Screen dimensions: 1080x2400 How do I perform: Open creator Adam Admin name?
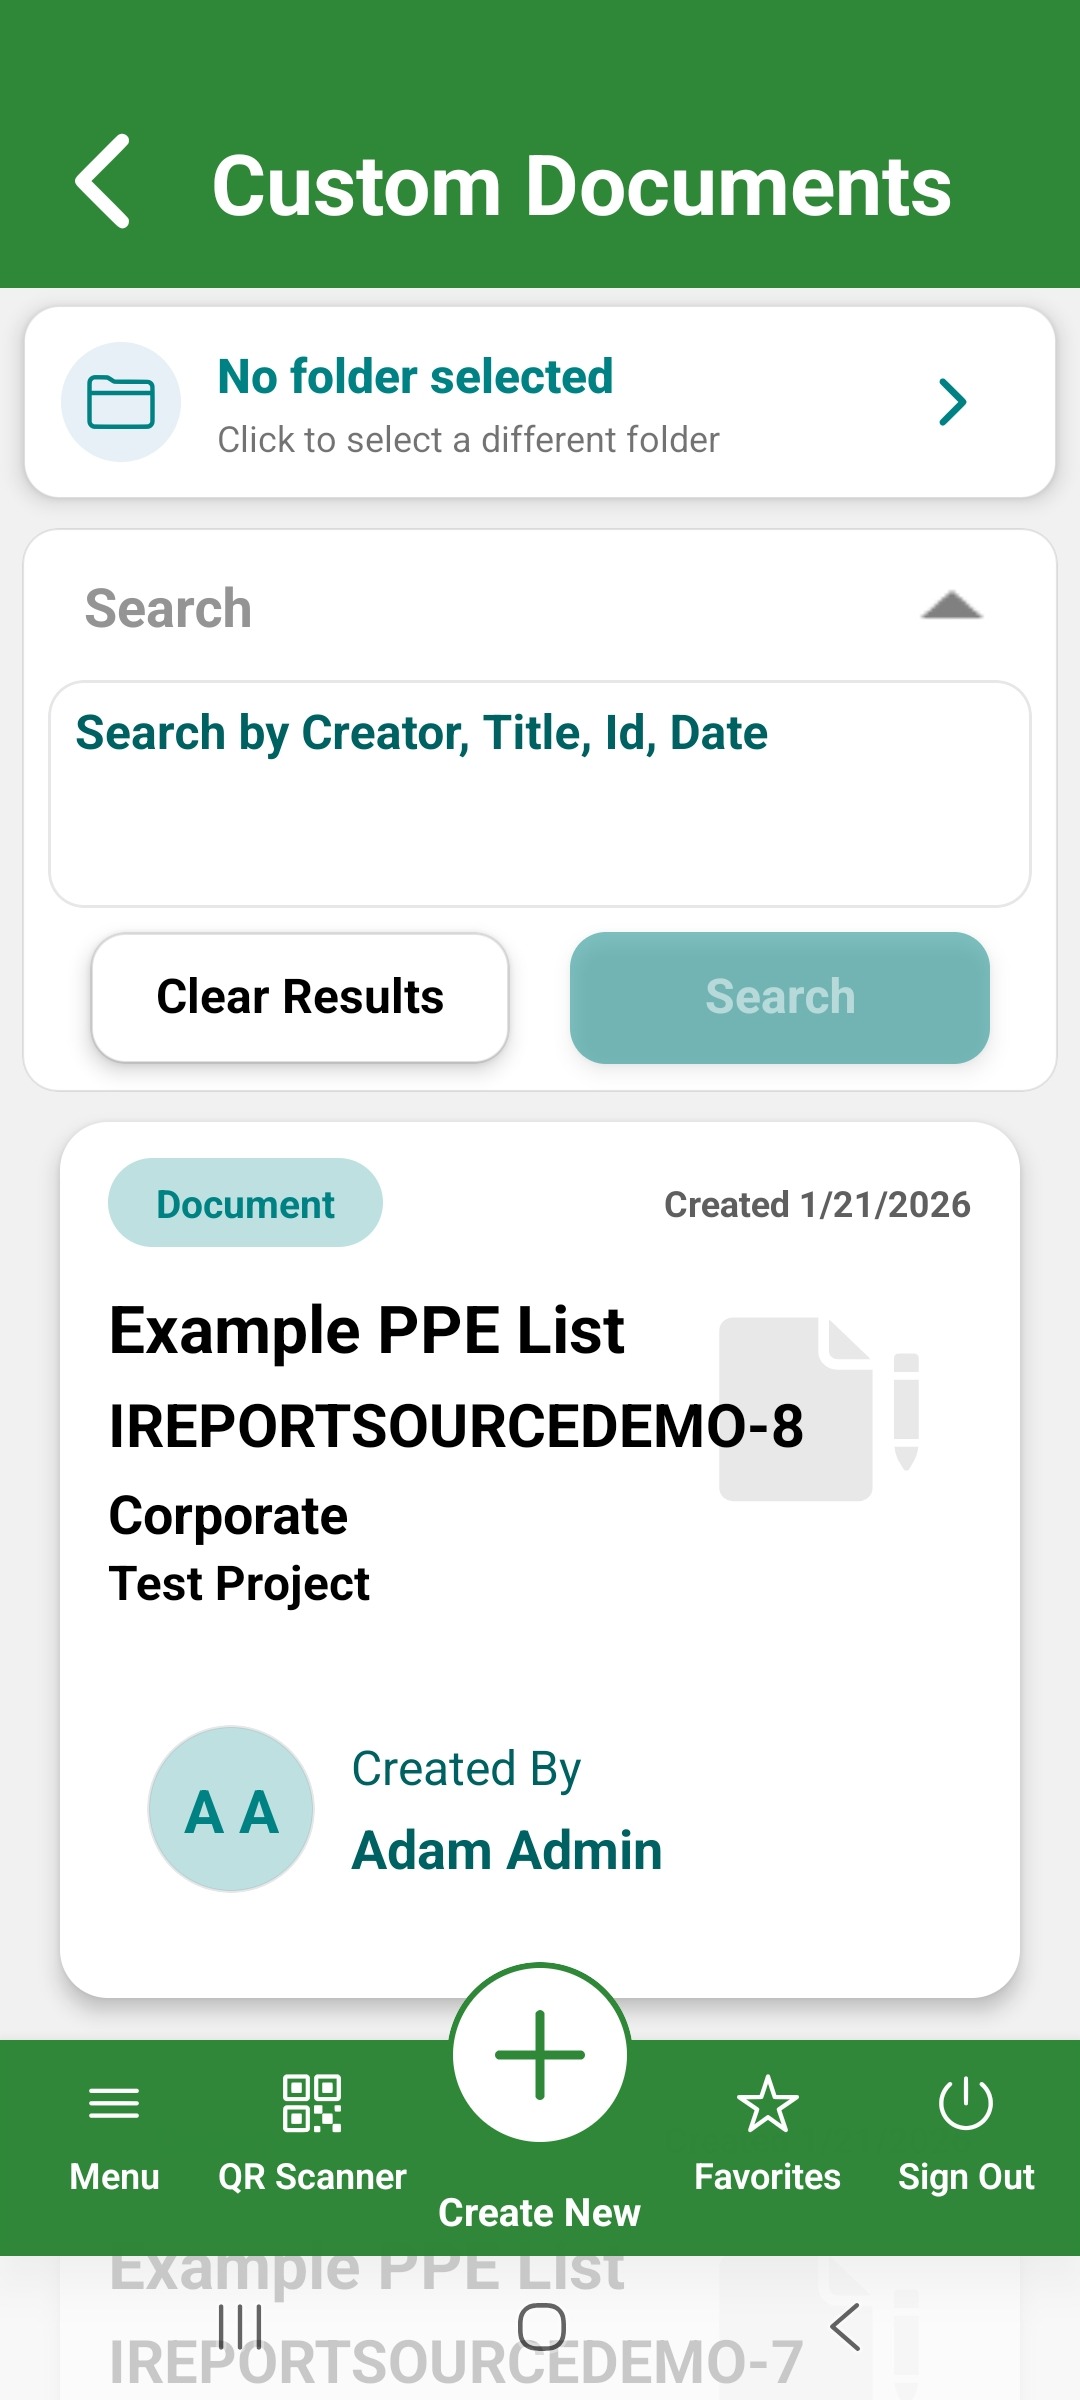coord(507,1850)
